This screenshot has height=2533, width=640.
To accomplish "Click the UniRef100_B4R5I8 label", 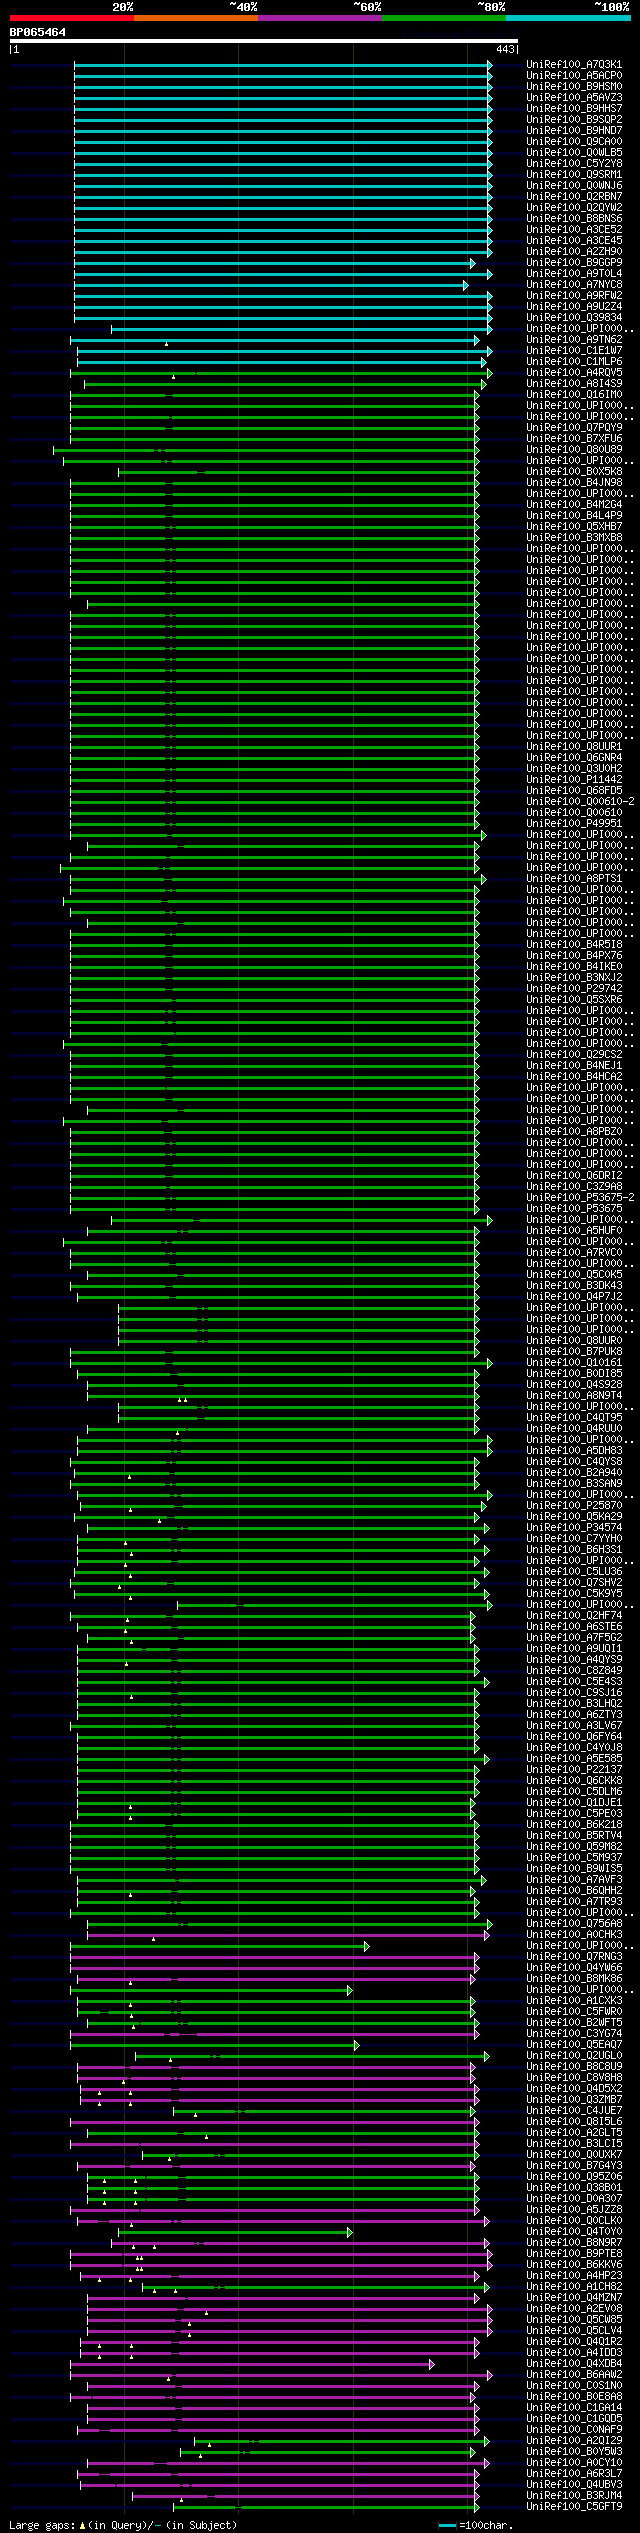I will pos(574,945).
